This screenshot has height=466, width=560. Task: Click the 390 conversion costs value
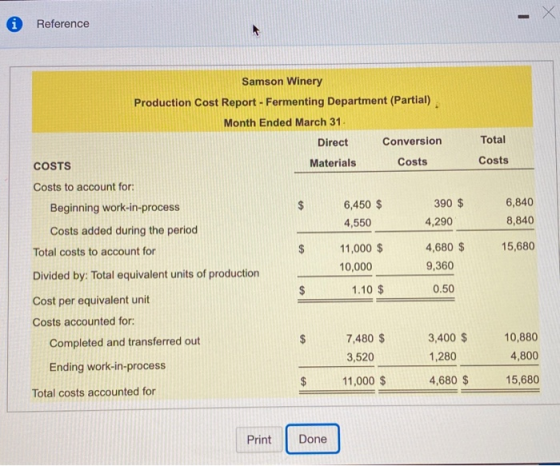[x=443, y=204]
